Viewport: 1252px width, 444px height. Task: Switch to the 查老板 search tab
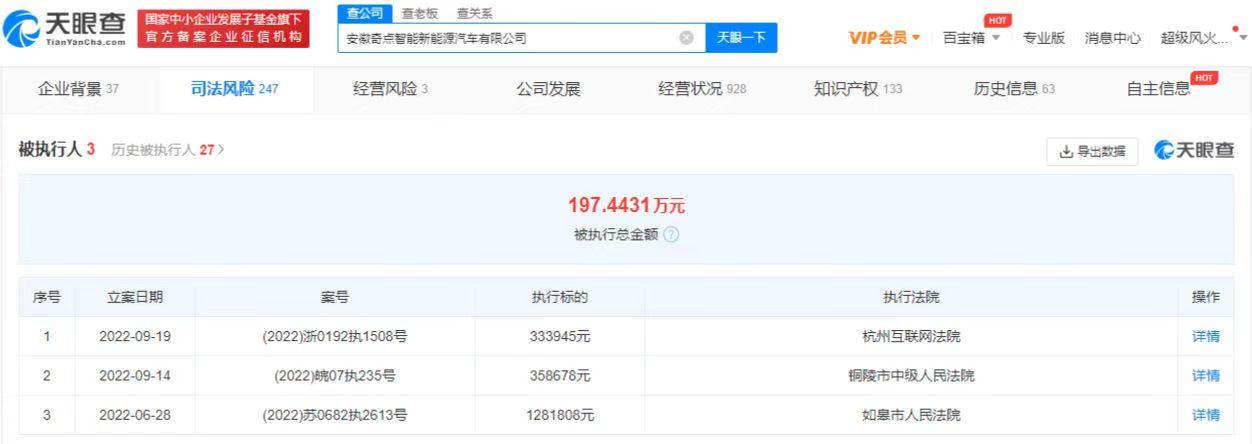pyautogui.click(x=419, y=14)
